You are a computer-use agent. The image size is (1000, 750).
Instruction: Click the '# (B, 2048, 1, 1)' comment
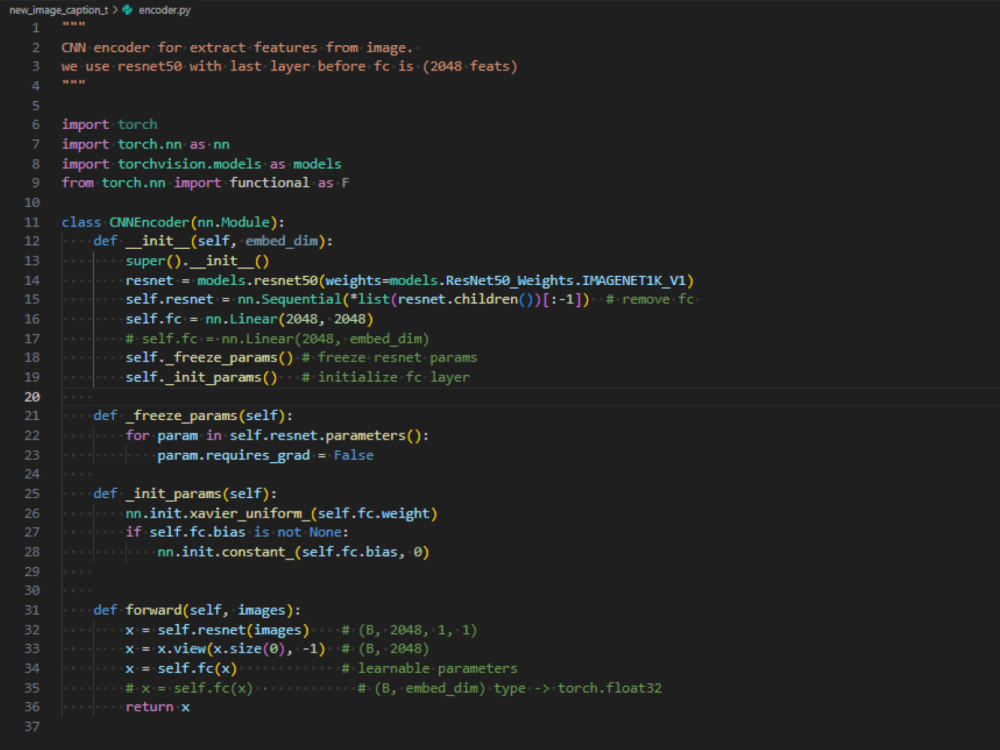(409, 630)
